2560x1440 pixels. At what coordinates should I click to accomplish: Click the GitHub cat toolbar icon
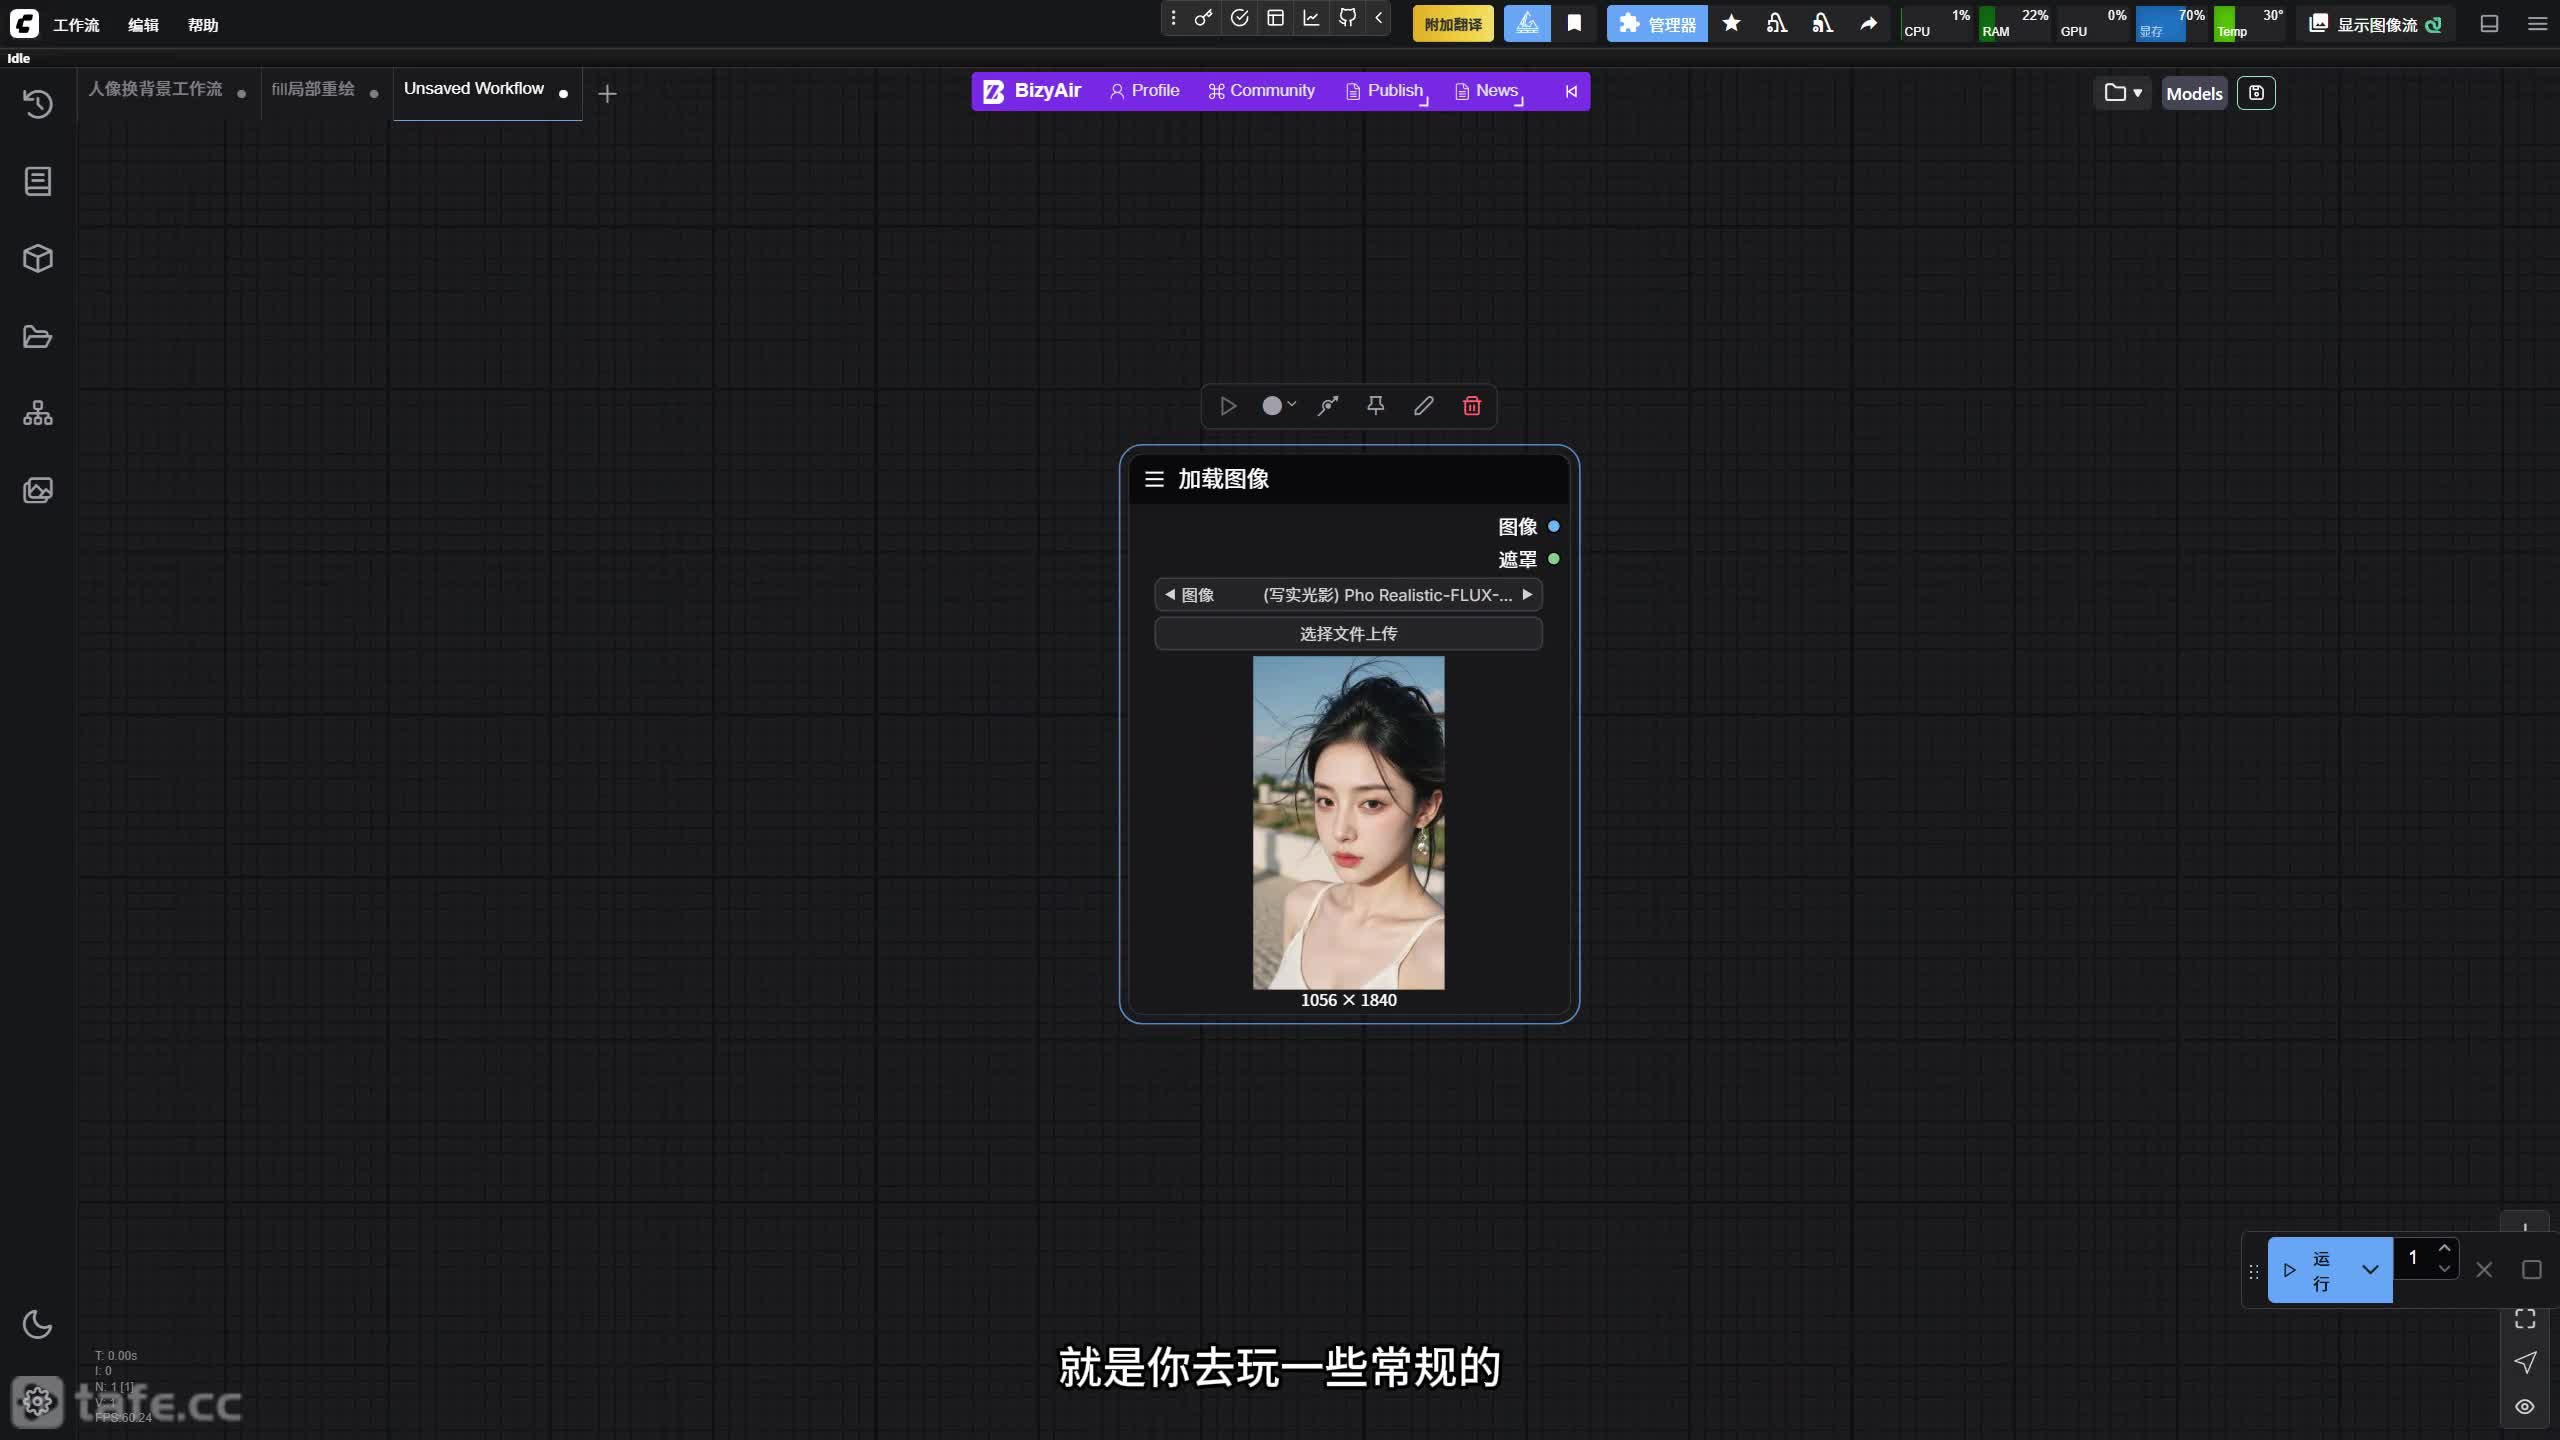point(1348,18)
